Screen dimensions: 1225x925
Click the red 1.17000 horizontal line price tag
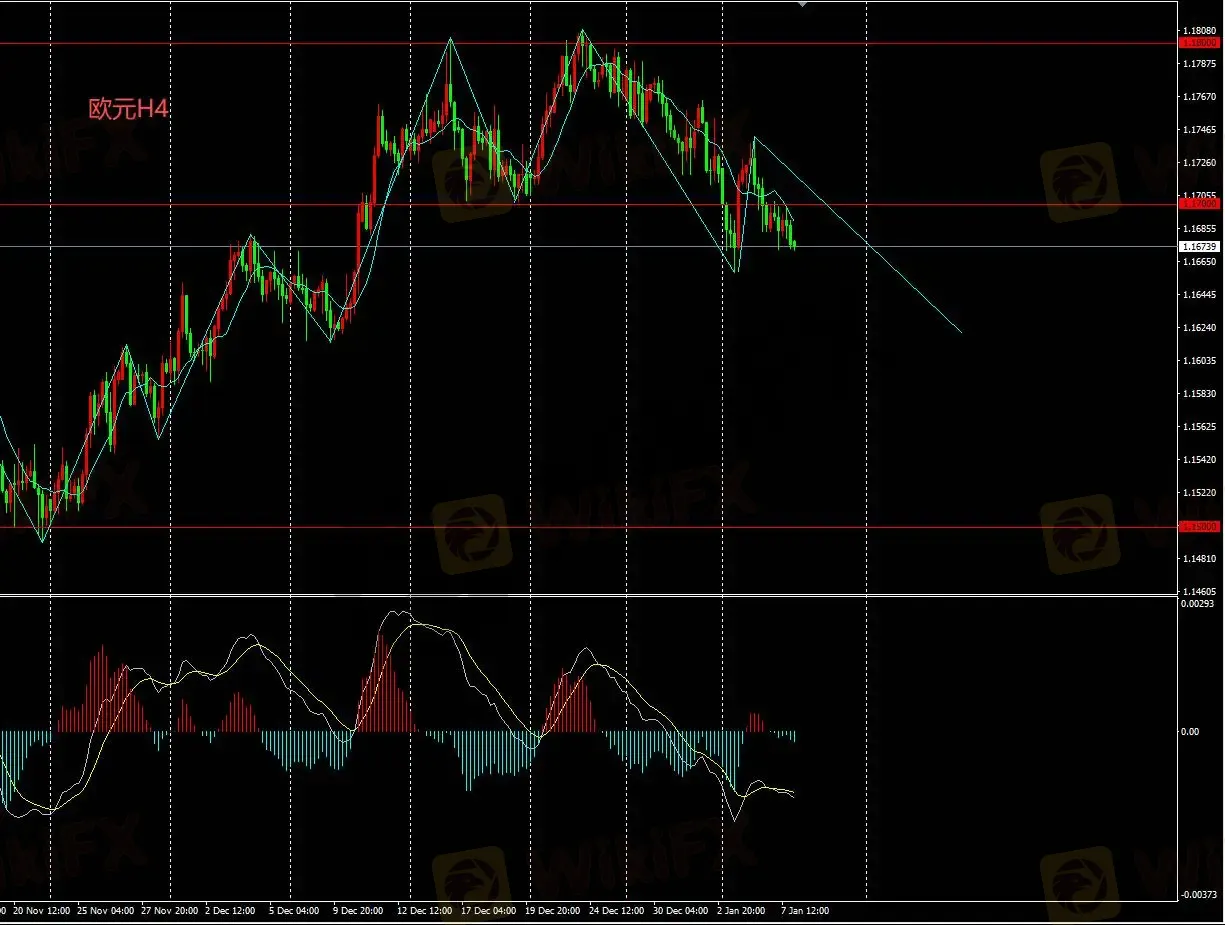(1200, 204)
